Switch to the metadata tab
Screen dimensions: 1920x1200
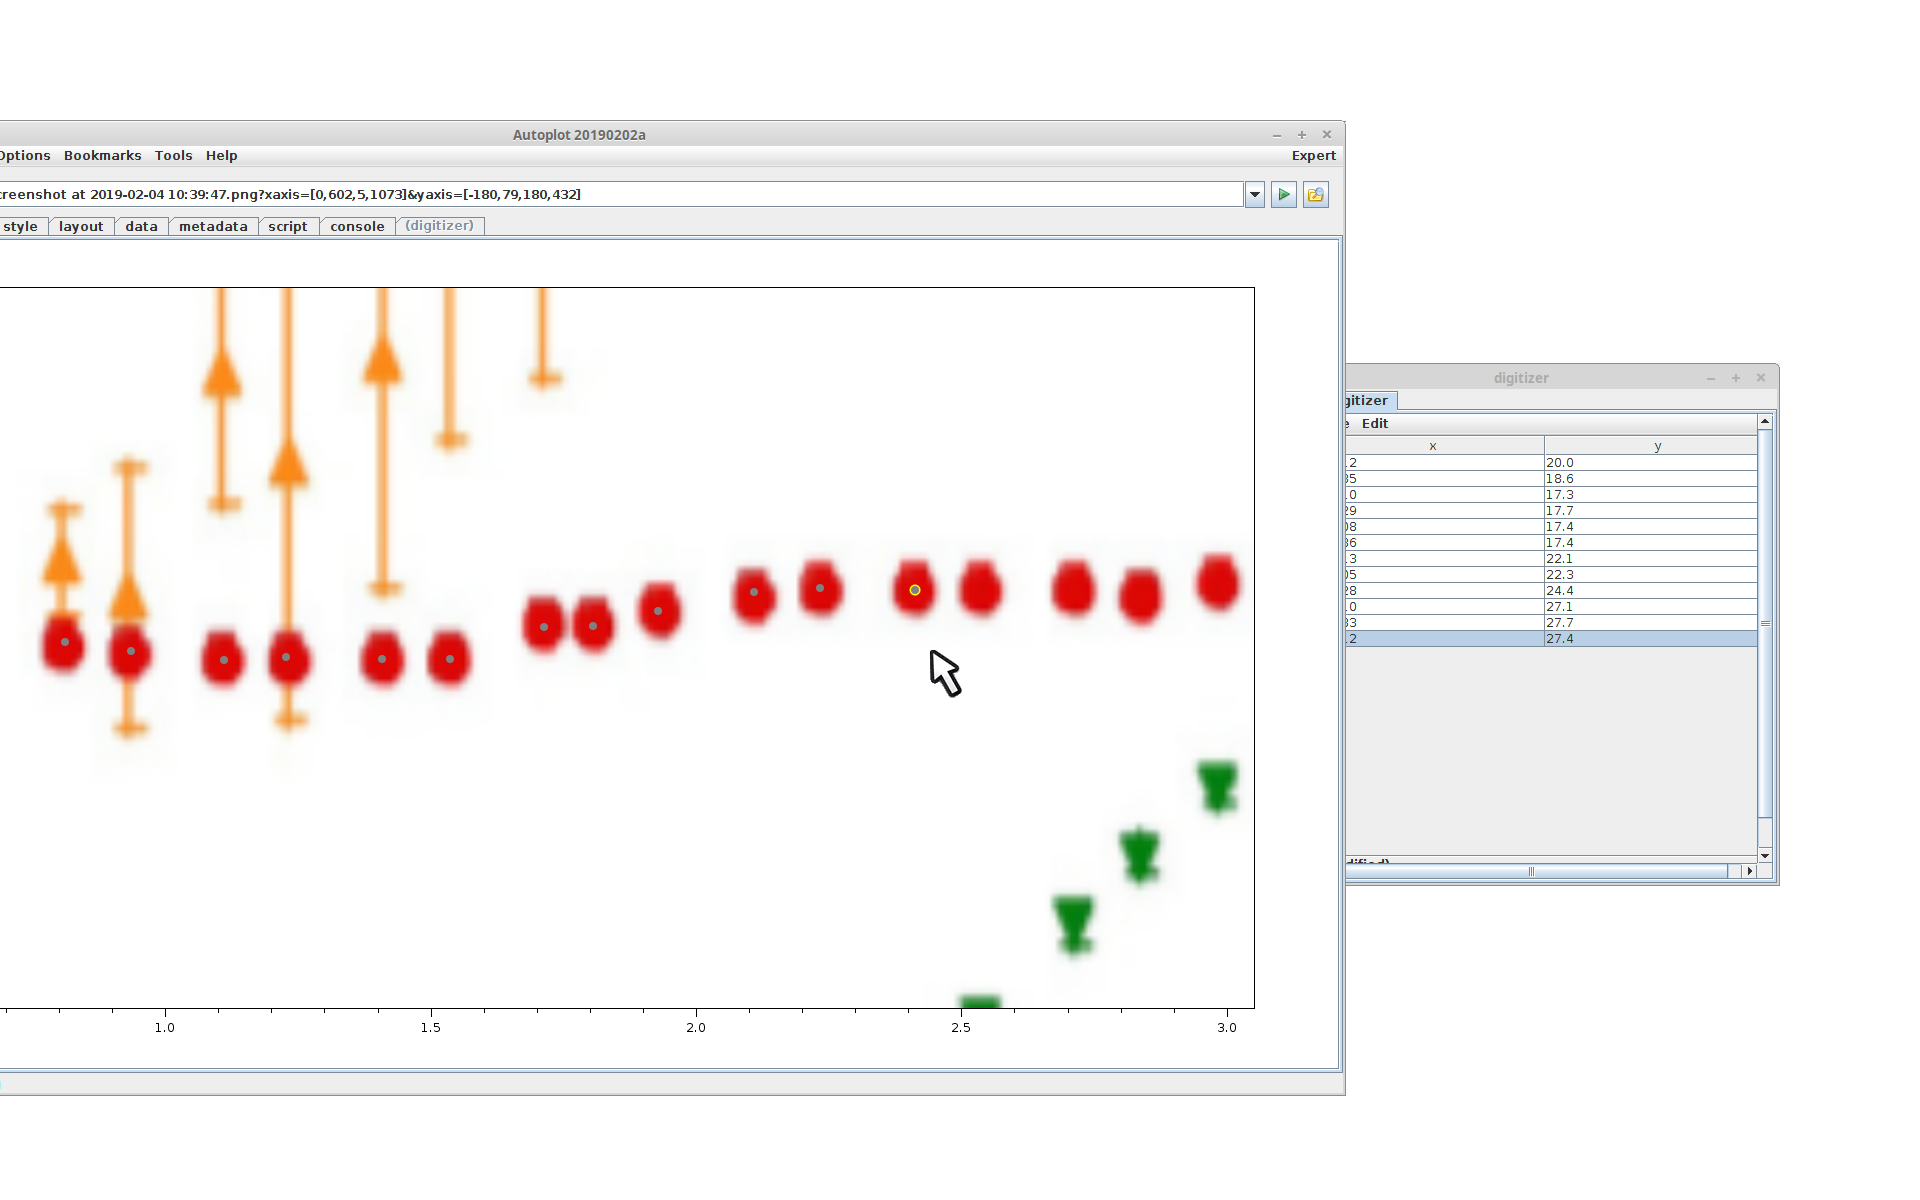click(x=213, y=227)
